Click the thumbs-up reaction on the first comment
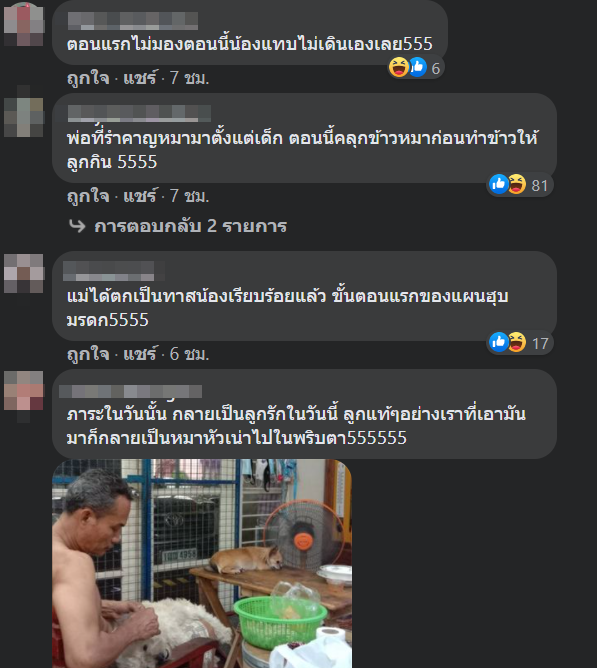Screen dimensions: 597x668 pyautogui.click(x=418, y=67)
